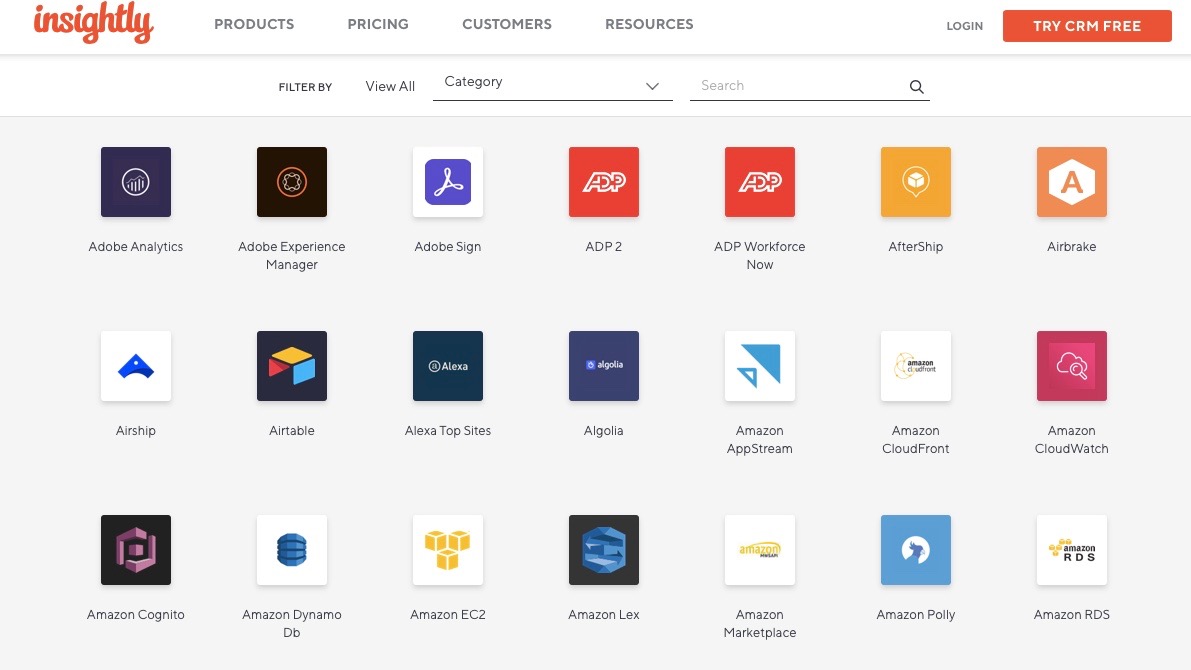Click the "Algolia" label
The height and width of the screenshot is (670, 1191).
pyautogui.click(x=604, y=431)
